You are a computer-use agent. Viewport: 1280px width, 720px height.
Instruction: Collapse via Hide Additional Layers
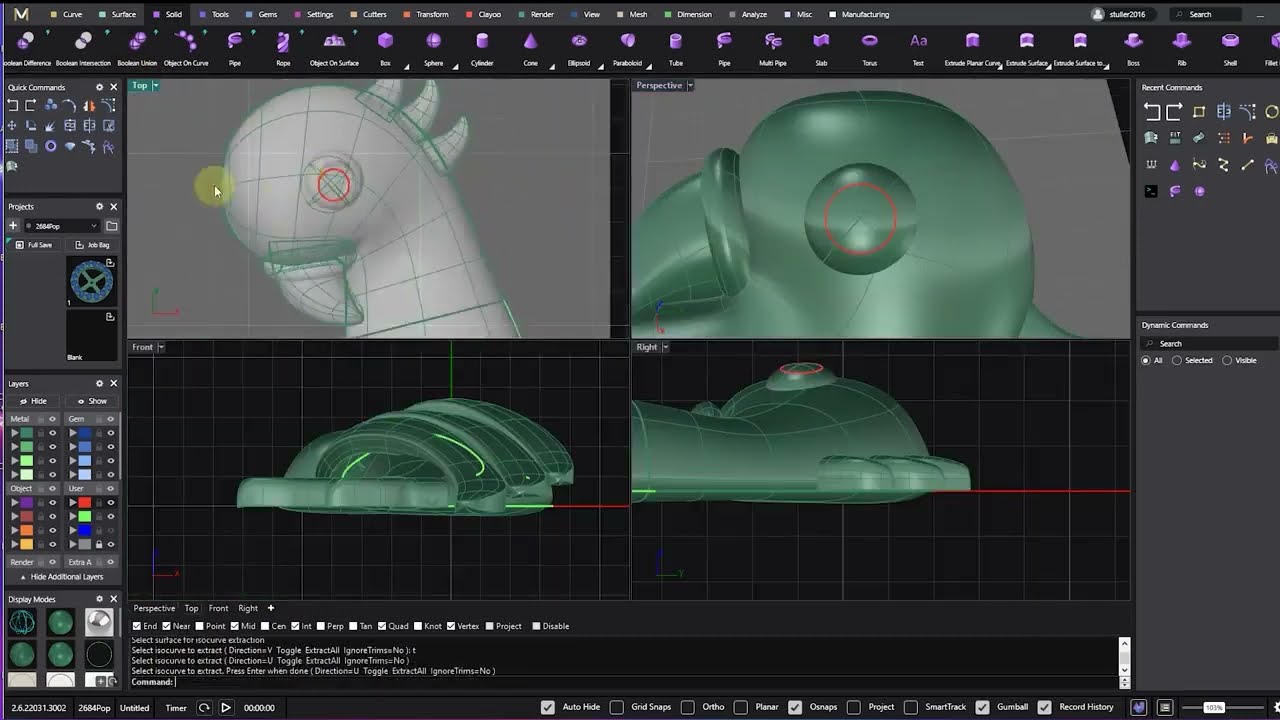(61, 577)
